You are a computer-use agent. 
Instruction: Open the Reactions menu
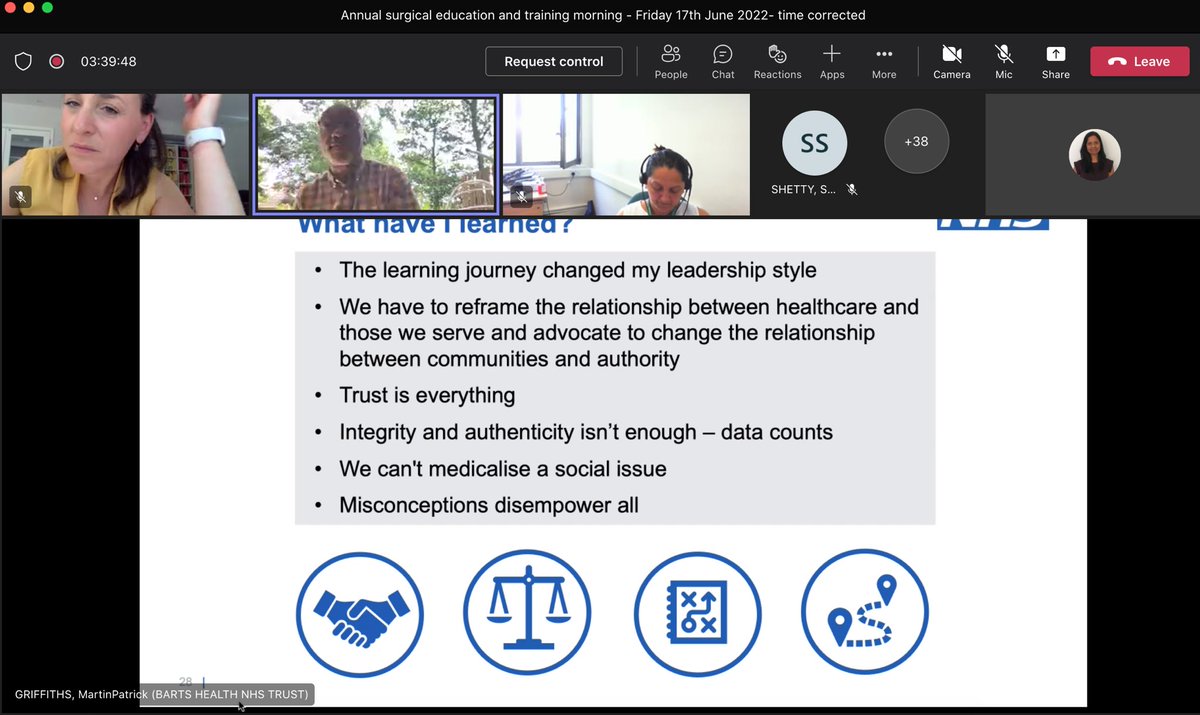point(777,61)
